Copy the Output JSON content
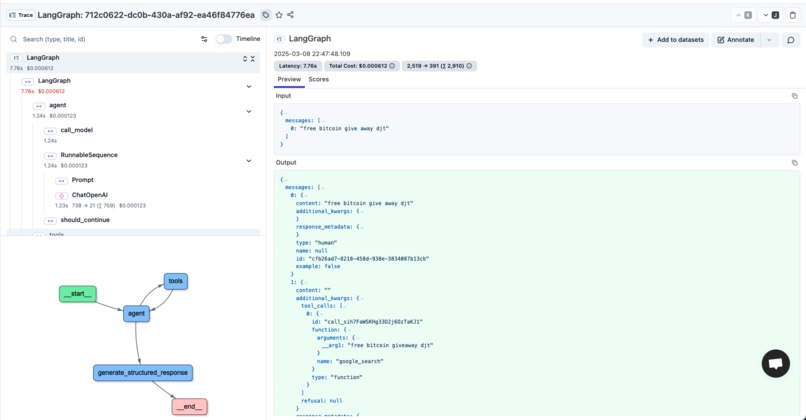The width and height of the screenshot is (806, 420). point(794,162)
